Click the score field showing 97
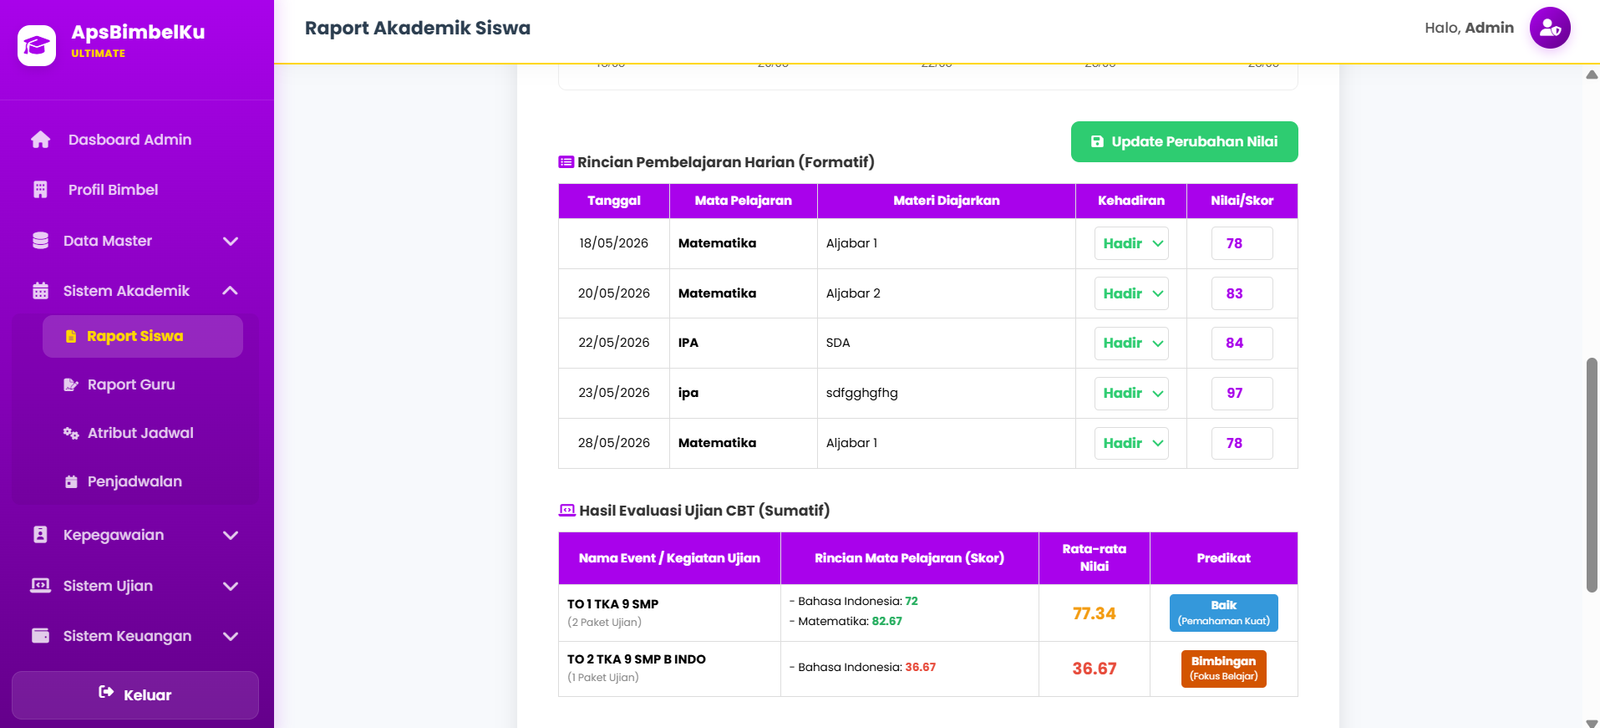 tap(1242, 393)
